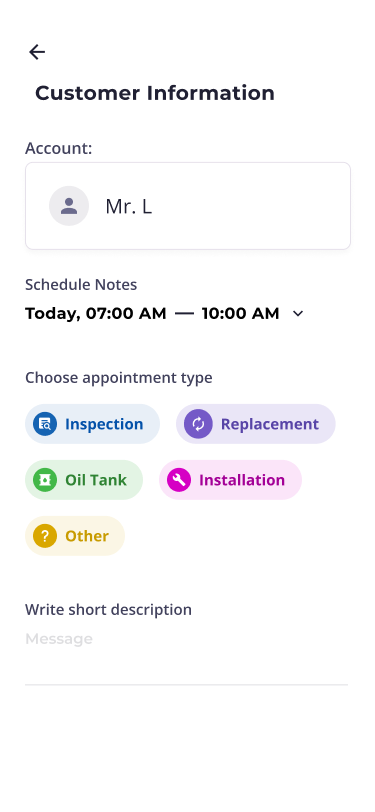
Task: Choose the Oil Tank appointment chip
Action: (84, 480)
